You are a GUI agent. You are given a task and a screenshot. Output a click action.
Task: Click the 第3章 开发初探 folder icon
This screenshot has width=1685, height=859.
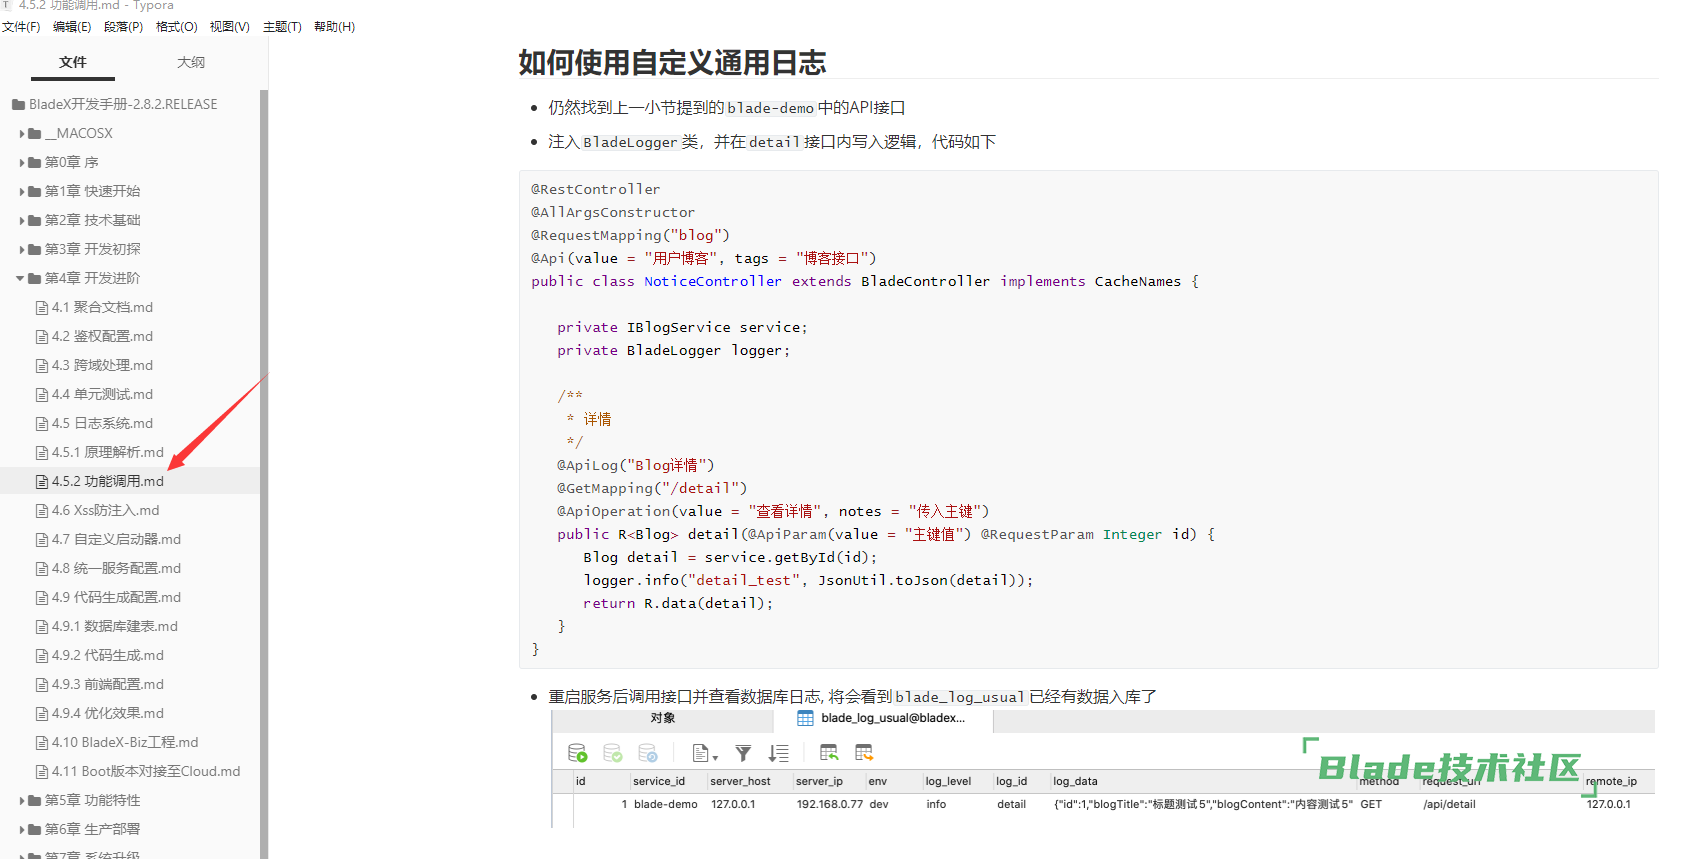[35, 250]
